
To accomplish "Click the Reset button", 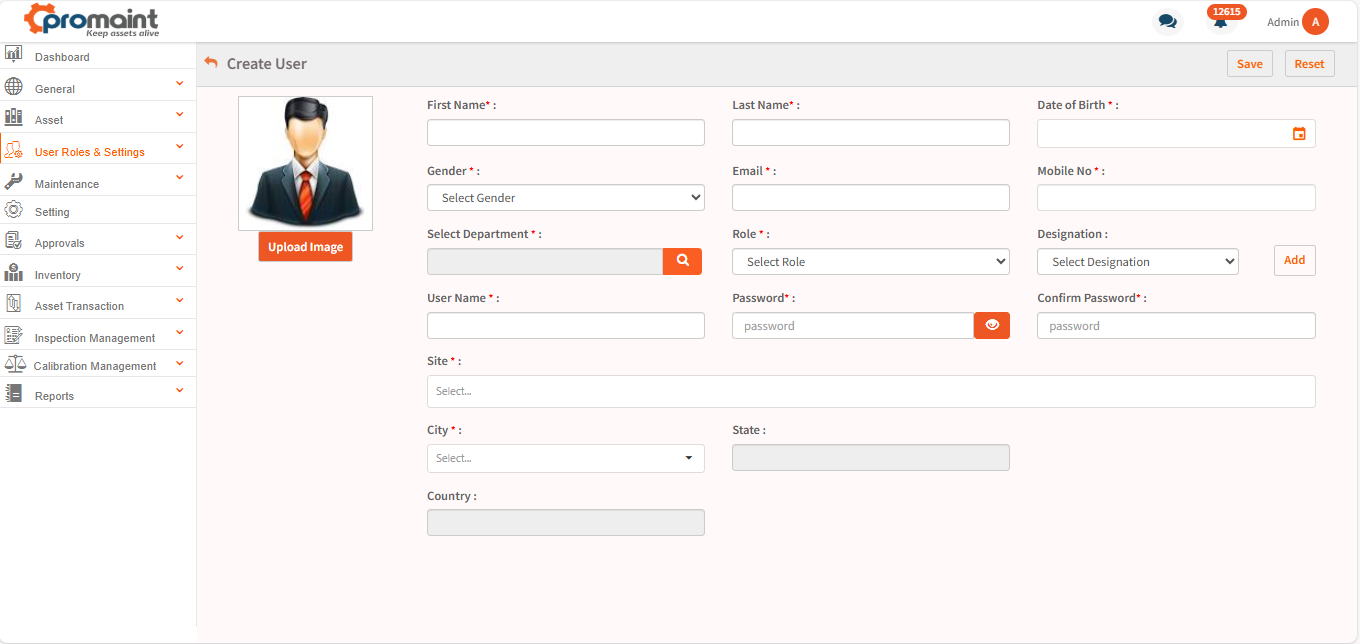I will 1309,63.
